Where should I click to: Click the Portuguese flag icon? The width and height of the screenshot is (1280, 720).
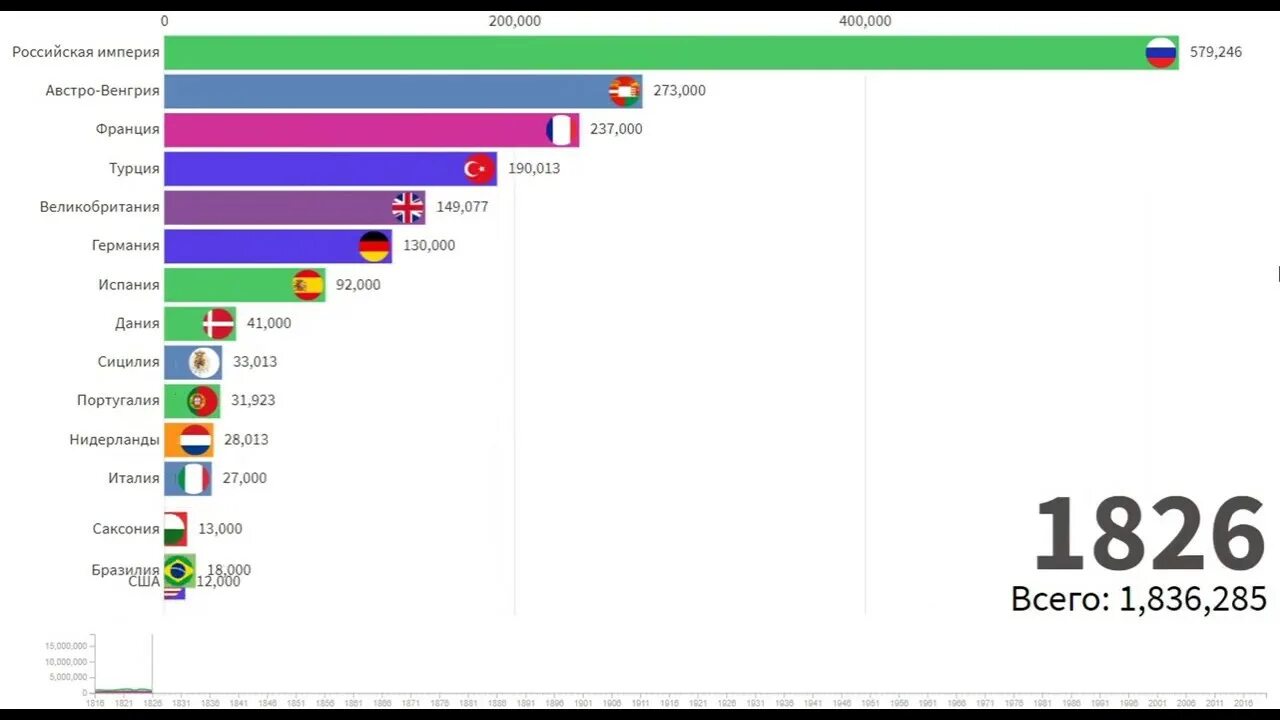tap(203, 401)
